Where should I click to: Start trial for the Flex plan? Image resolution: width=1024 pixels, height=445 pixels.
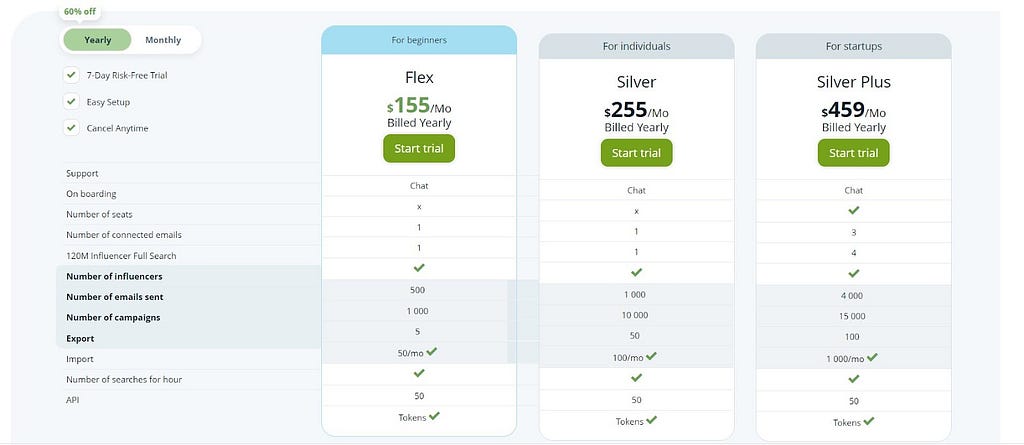pos(419,148)
